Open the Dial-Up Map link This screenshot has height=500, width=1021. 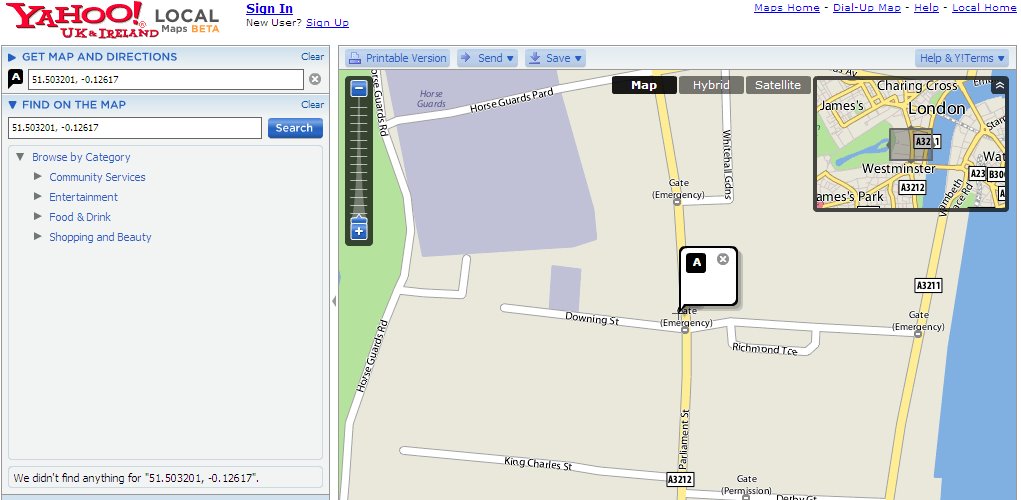pyautogui.click(x=867, y=8)
